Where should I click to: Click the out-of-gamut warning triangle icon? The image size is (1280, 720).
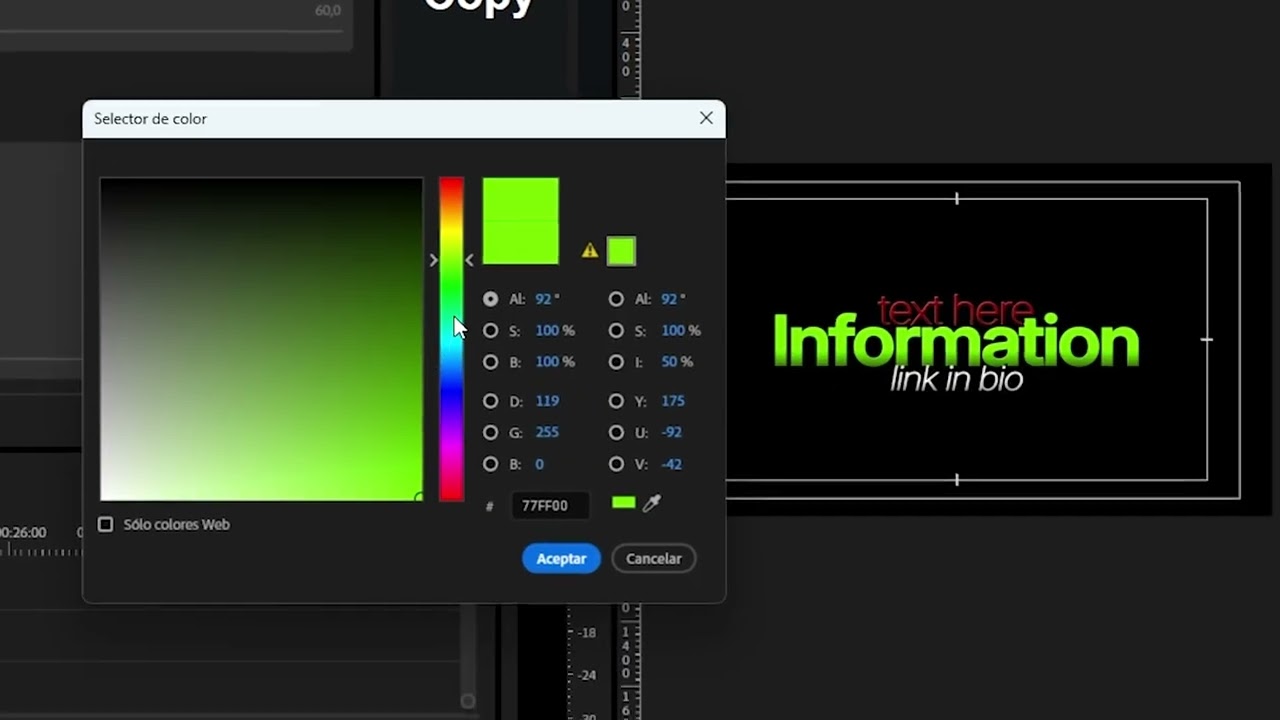click(590, 251)
